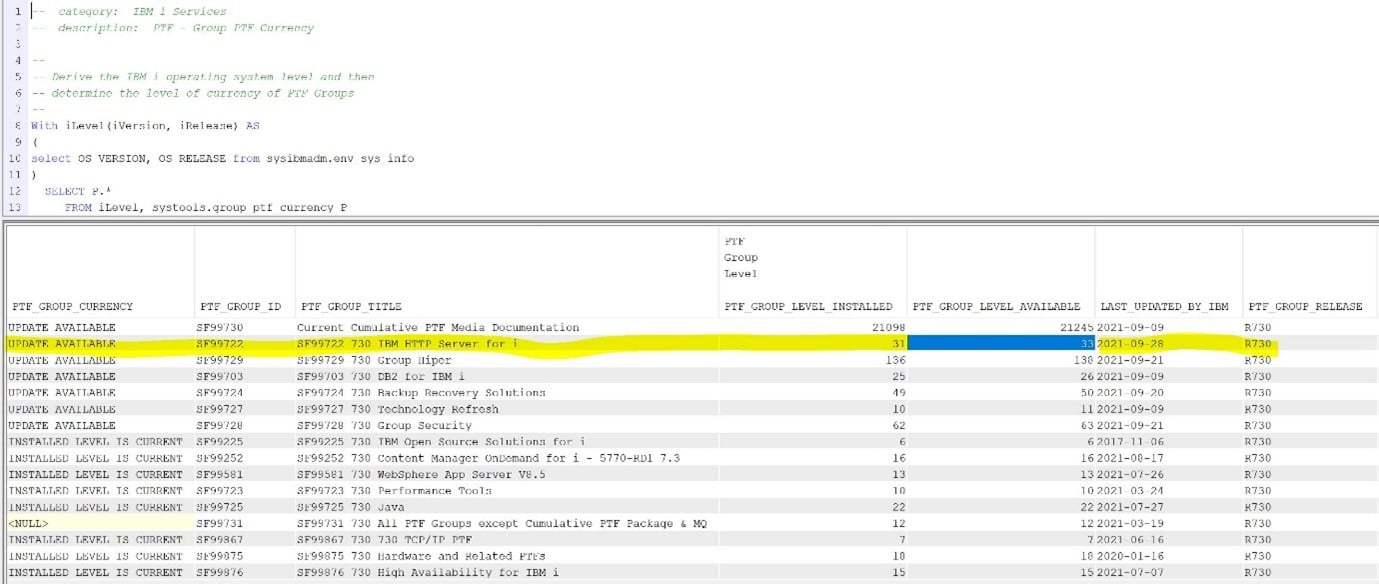Click the category comment on line 1

[x=141, y=11]
